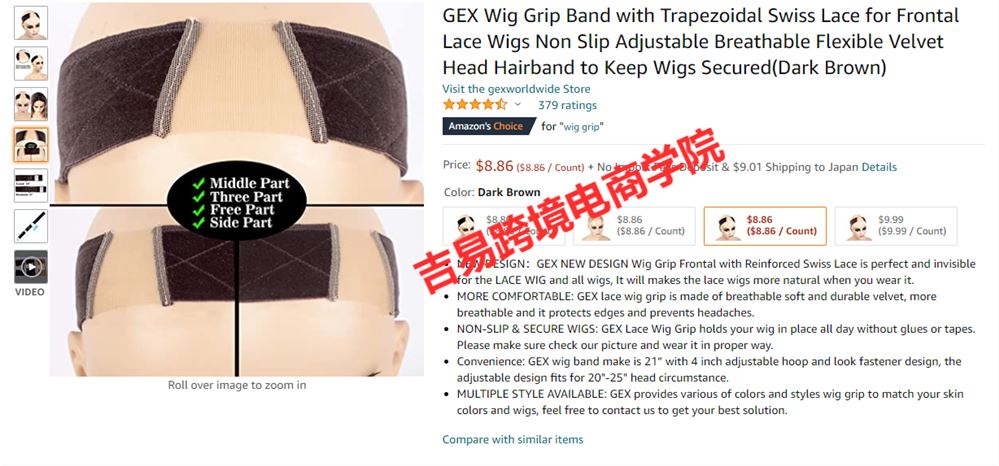Screen dimensions: 999x466
Task: Open shipping Details link
Action: tap(879, 167)
